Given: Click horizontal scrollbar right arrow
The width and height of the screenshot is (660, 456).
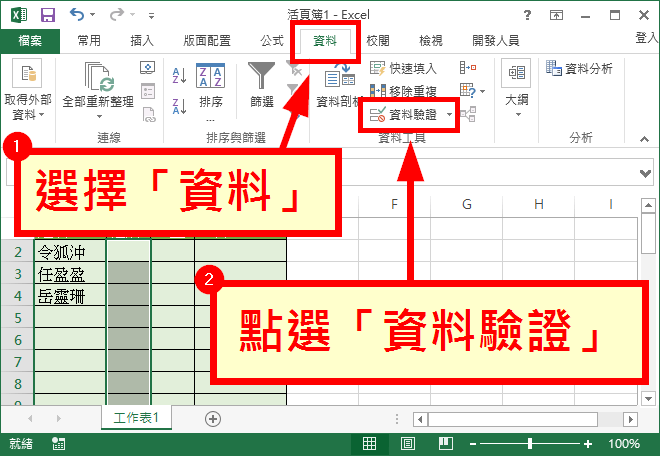Looking at the screenshot, I should [630, 419].
